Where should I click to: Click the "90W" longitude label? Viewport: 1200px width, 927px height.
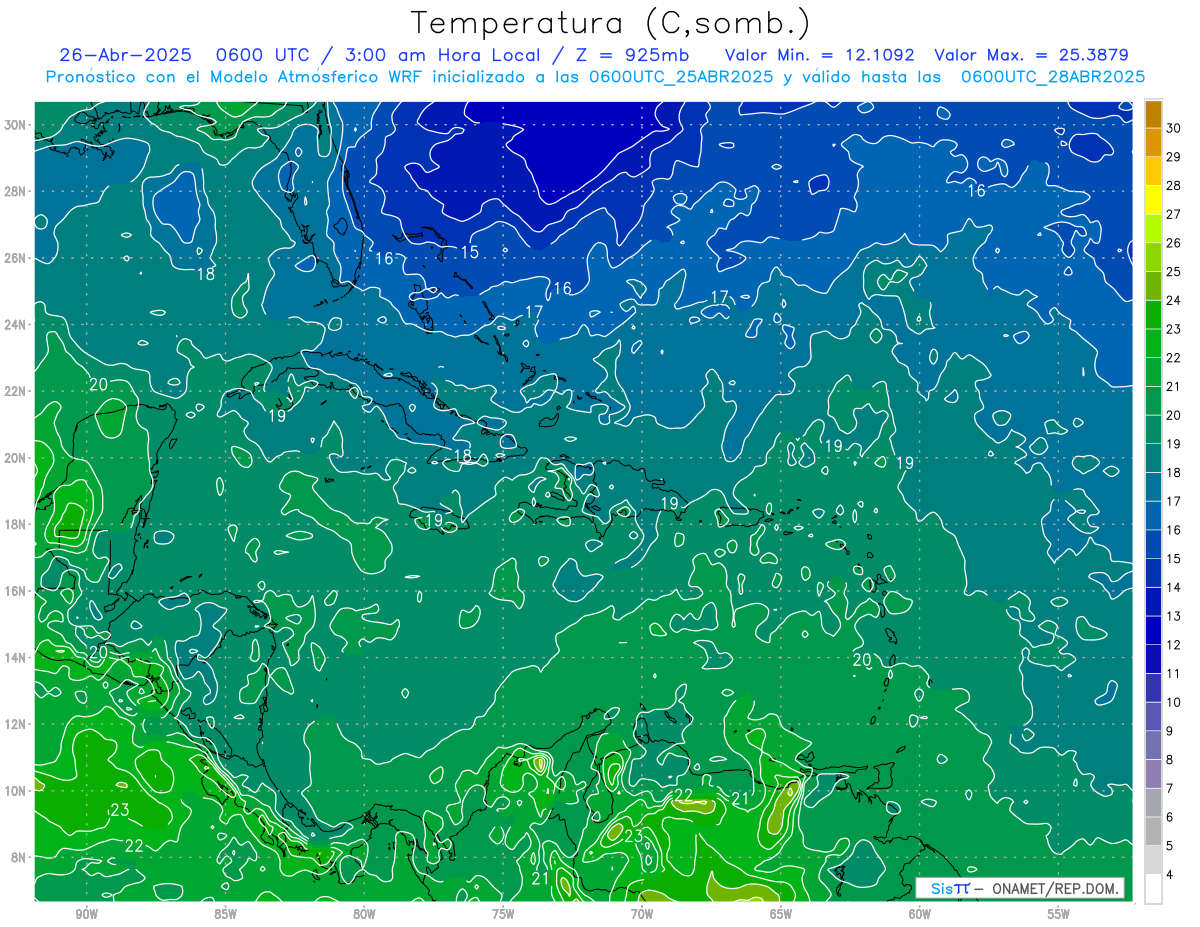coord(87,915)
